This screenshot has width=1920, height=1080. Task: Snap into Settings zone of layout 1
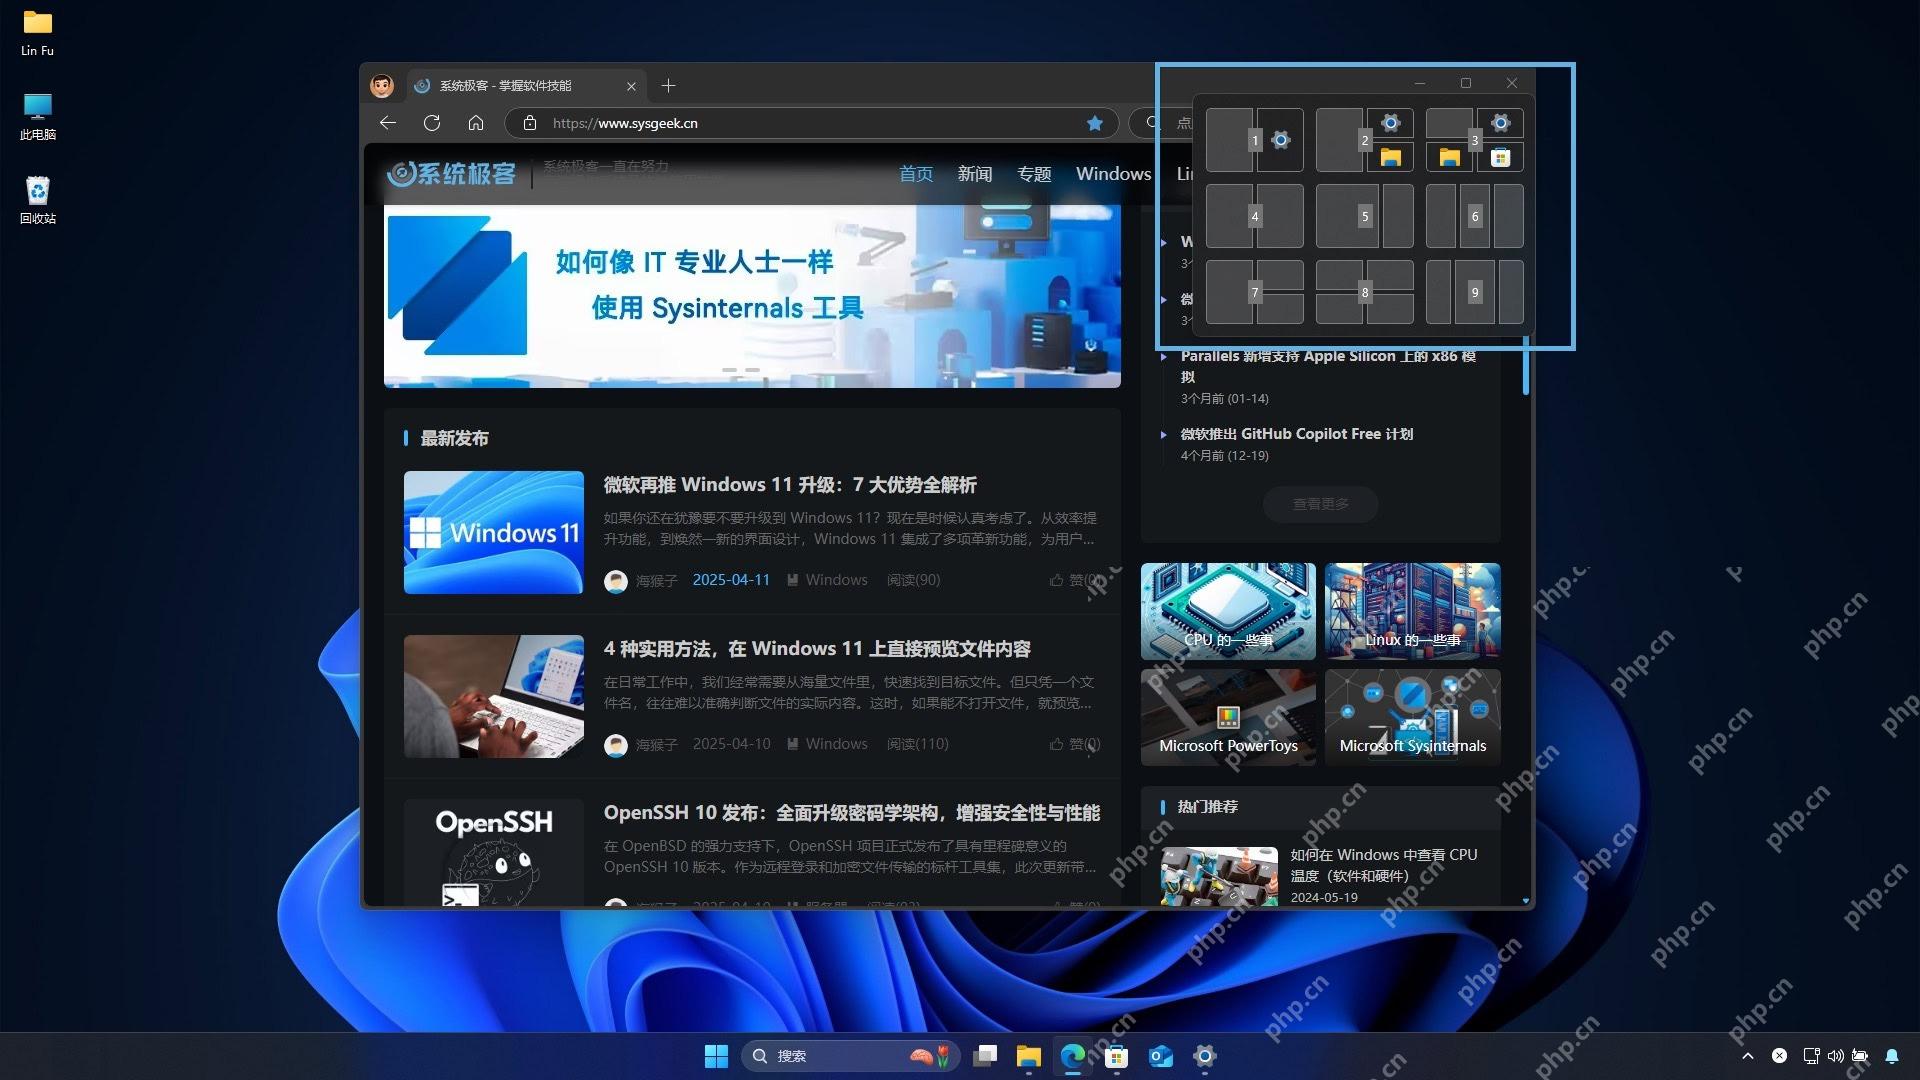[x=1280, y=140]
